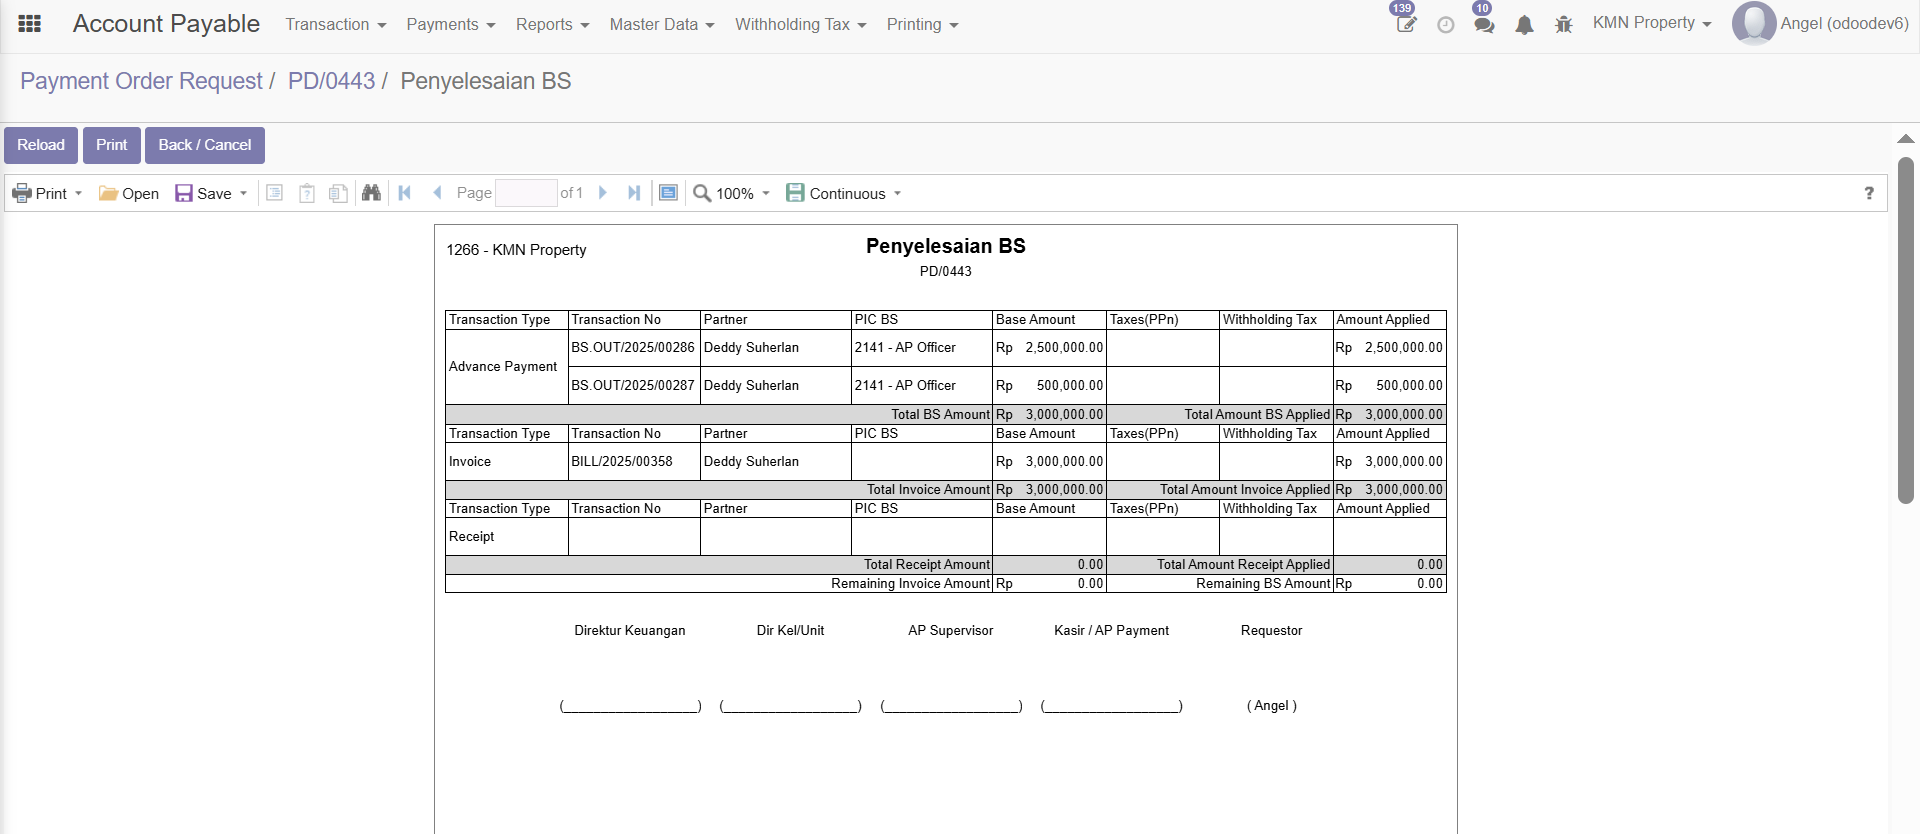Click the Open folder icon in viewer
Screen dimensions: 1920x834
pos(108,193)
